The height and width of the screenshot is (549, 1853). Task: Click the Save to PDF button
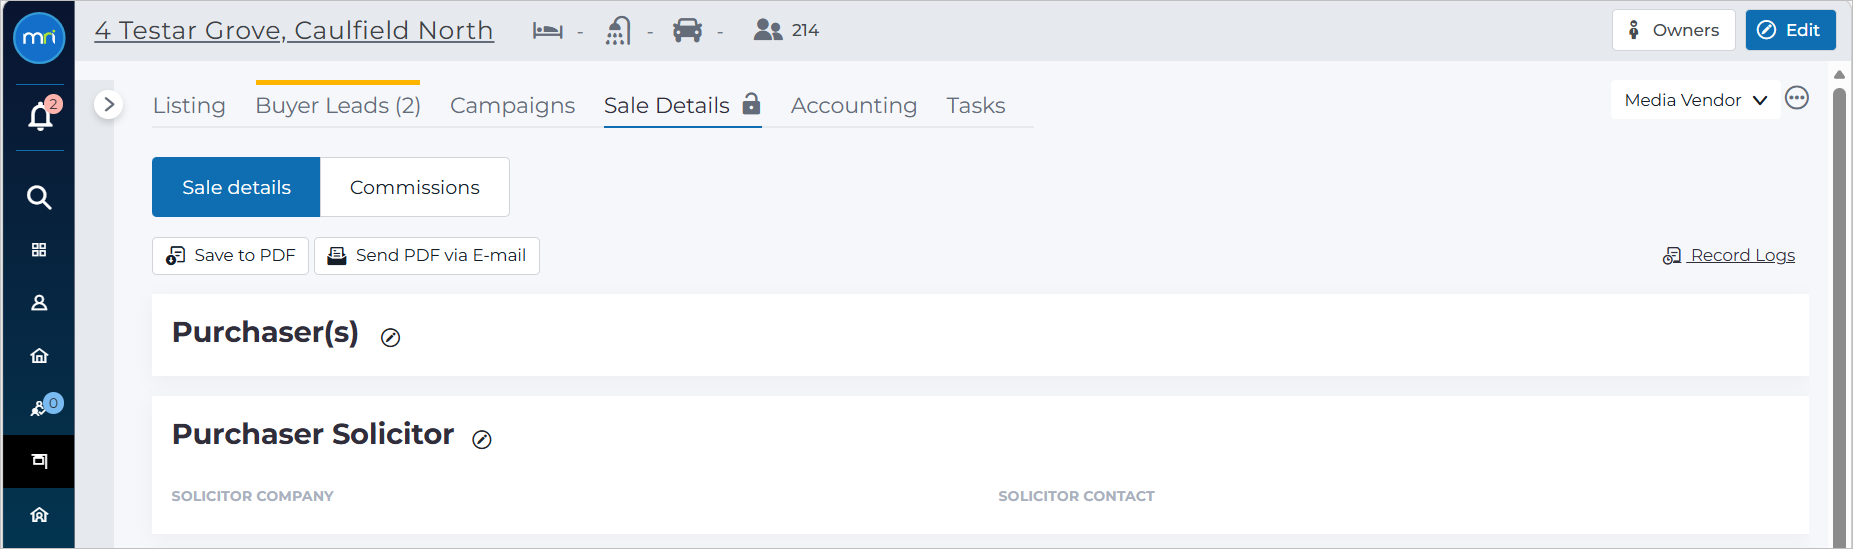tap(231, 256)
